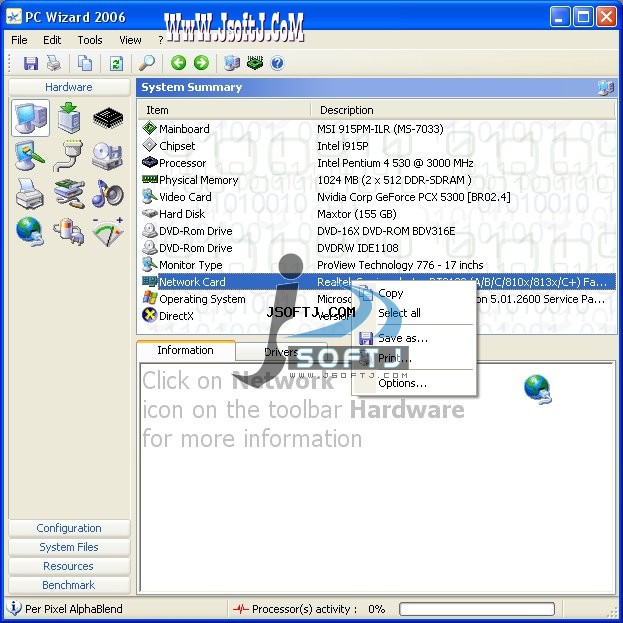Viewport: 623px width, 623px height.
Task: Choose Print... from context menu
Action: tap(414, 358)
